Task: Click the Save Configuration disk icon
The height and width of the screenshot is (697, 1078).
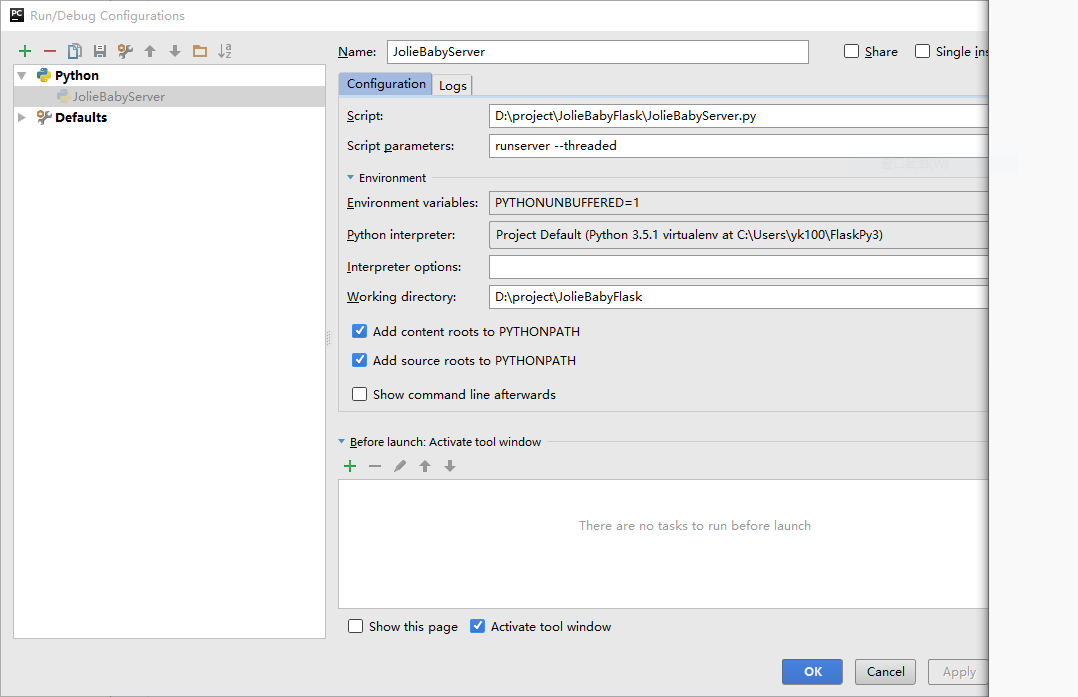Action: pos(100,51)
